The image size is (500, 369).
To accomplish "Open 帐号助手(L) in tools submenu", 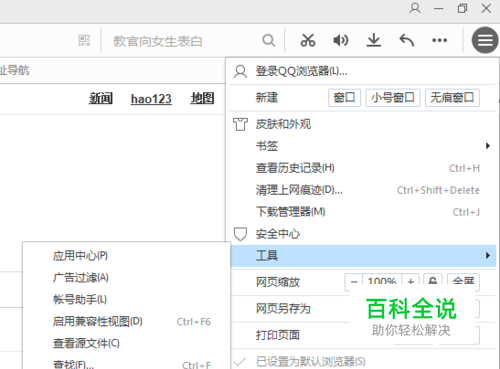I will 127,299.
